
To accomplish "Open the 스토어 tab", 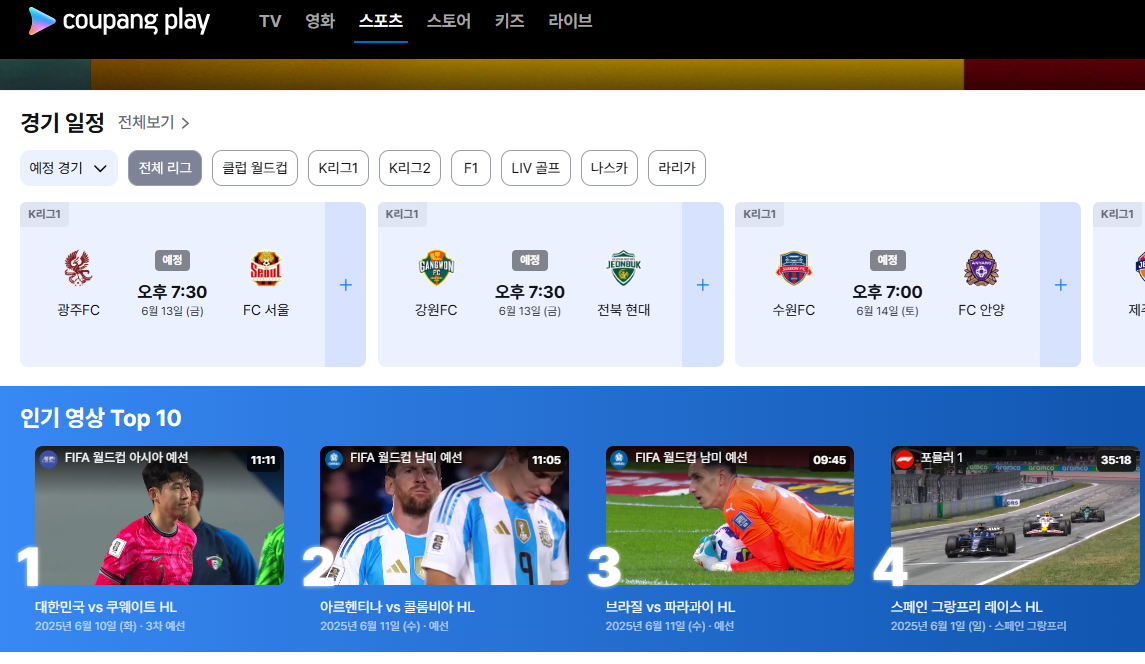I will (x=448, y=21).
